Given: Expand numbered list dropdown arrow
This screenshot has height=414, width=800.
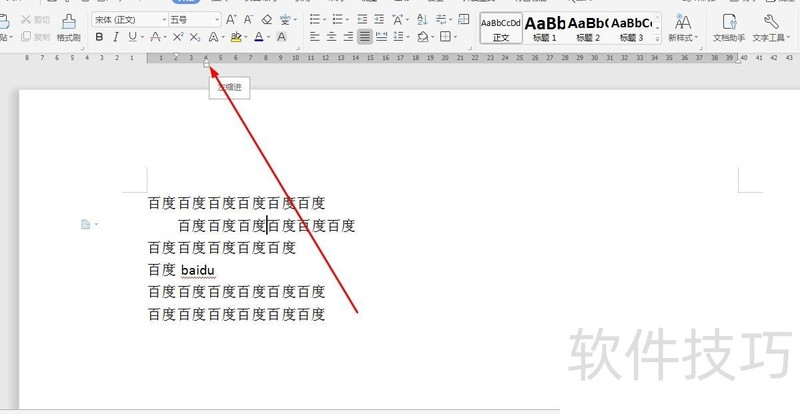Looking at the screenshot, I should click(x=347, y=20).
